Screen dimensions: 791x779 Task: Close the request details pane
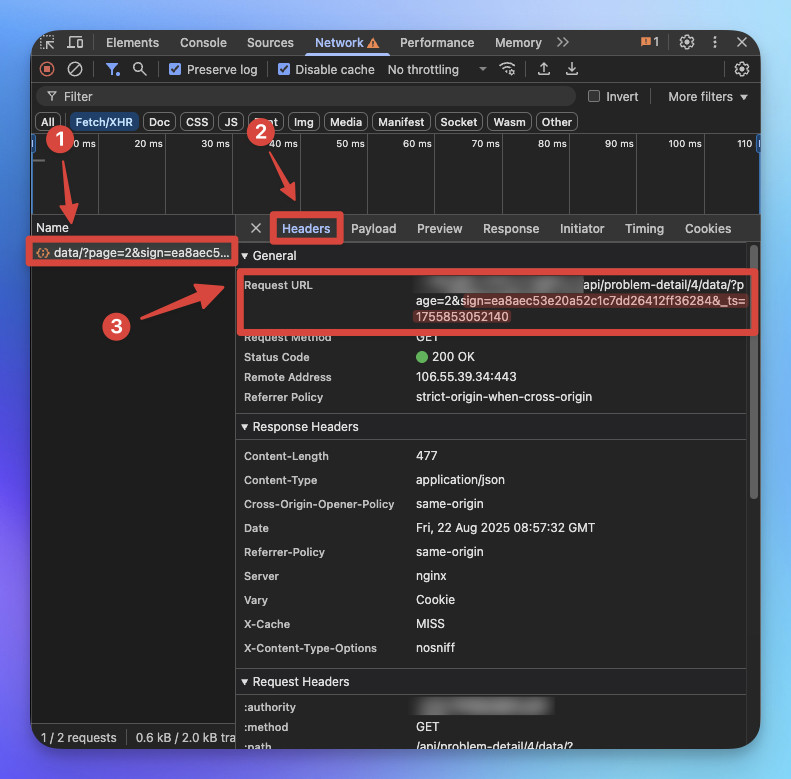coord(256,228)
